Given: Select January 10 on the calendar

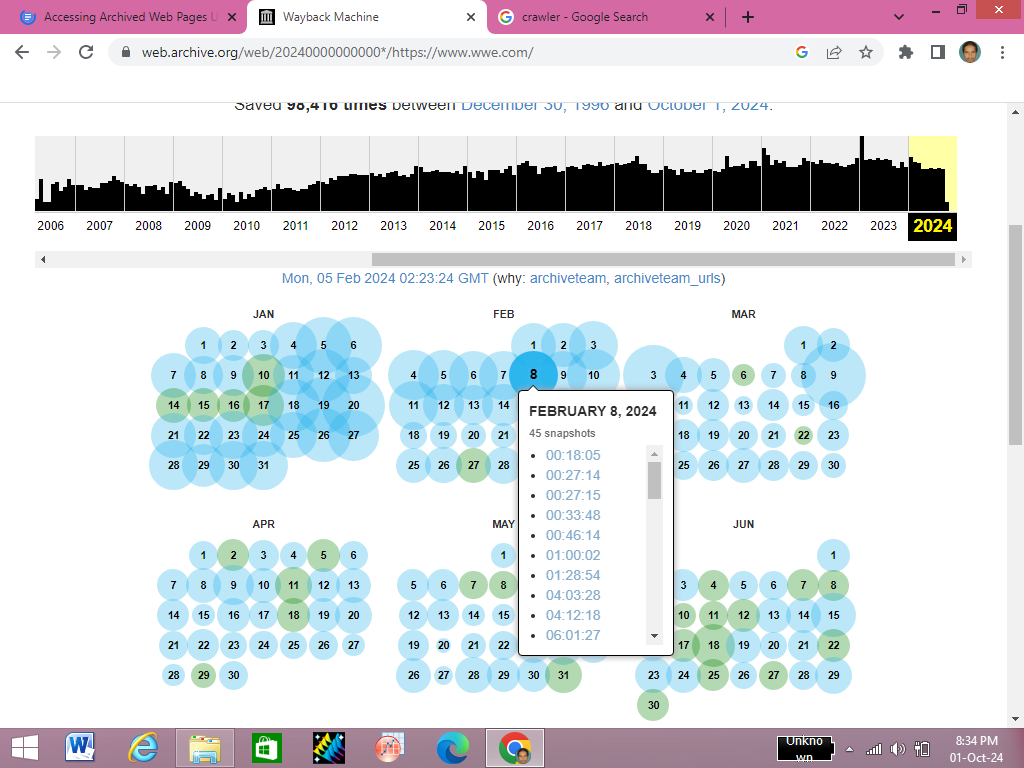Looking at the screenshot, I should [x=263, y=376].
